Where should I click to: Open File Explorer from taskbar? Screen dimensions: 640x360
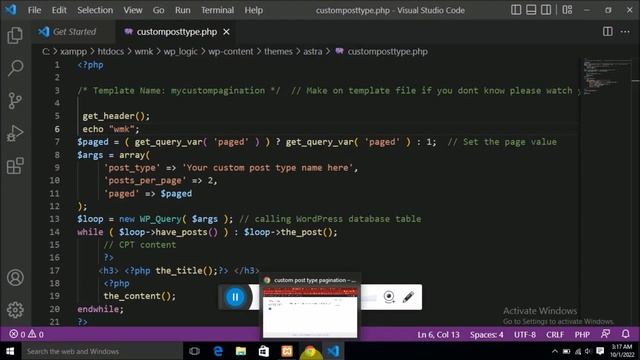point(241,351)
